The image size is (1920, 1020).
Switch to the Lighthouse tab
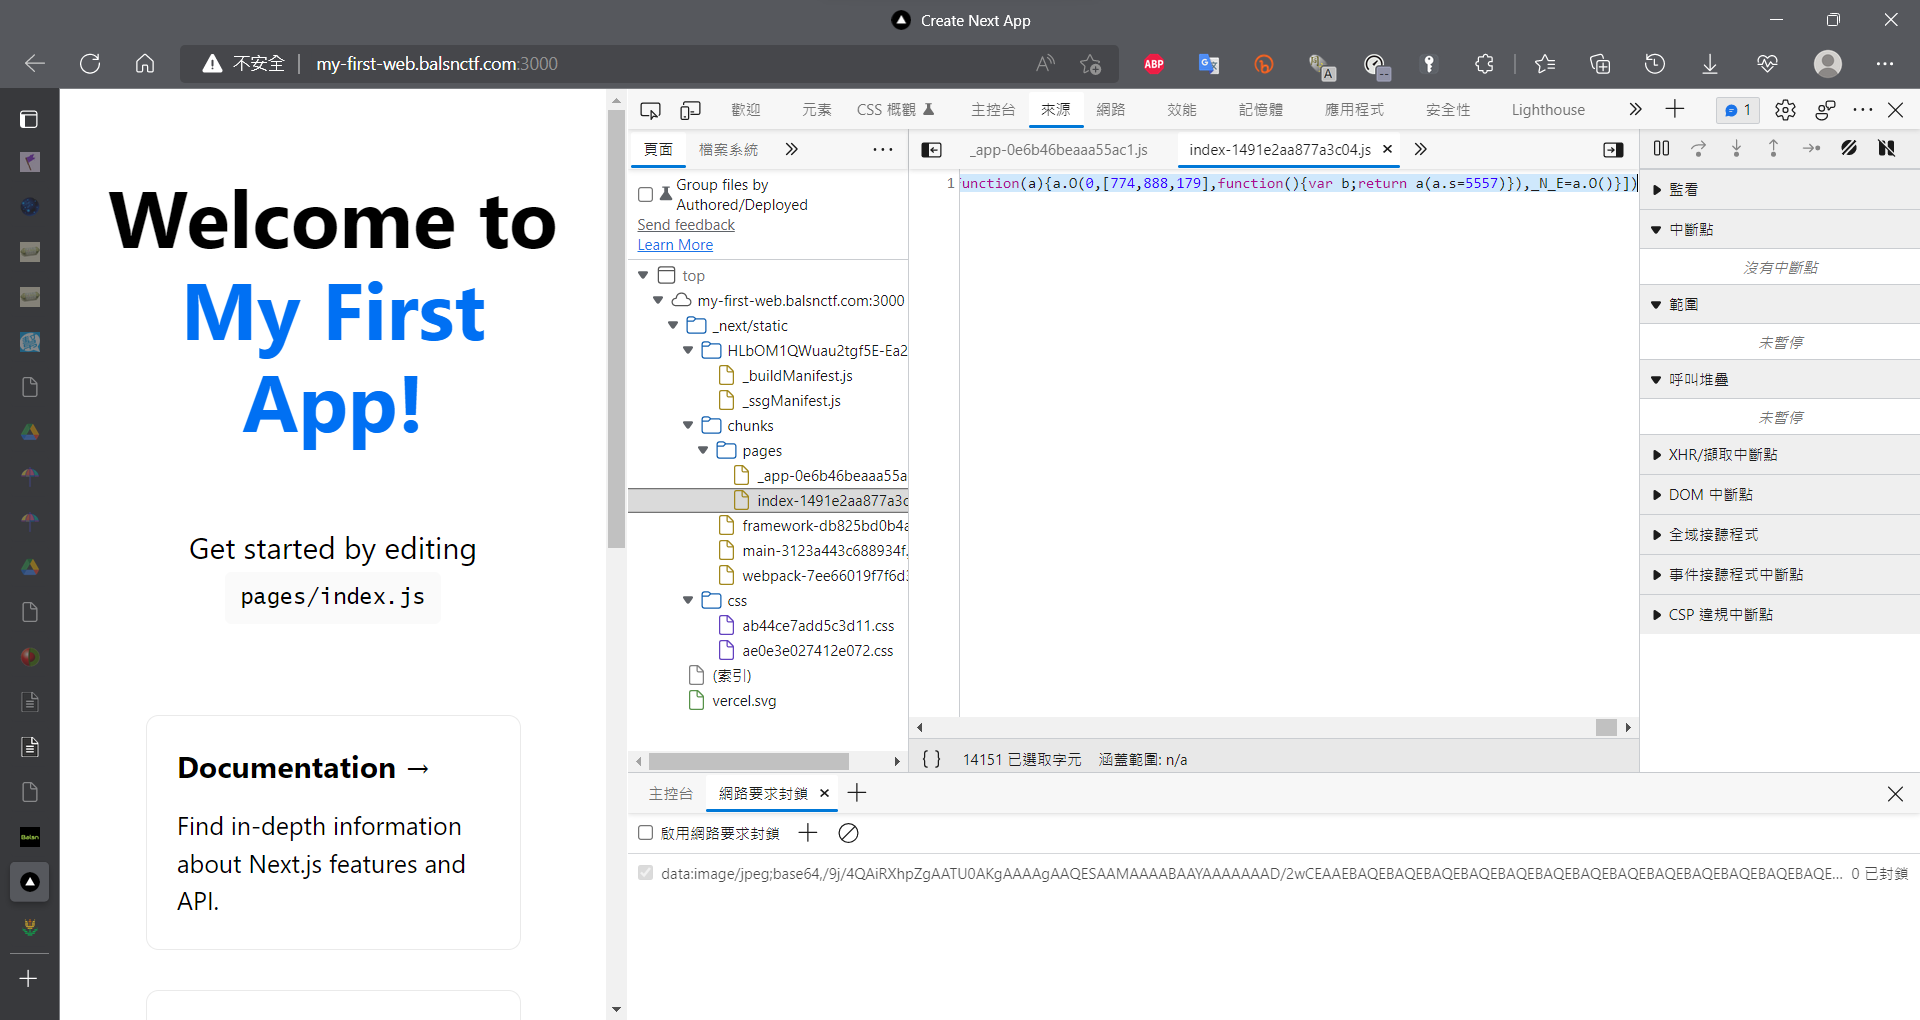tap(1547, 110)
